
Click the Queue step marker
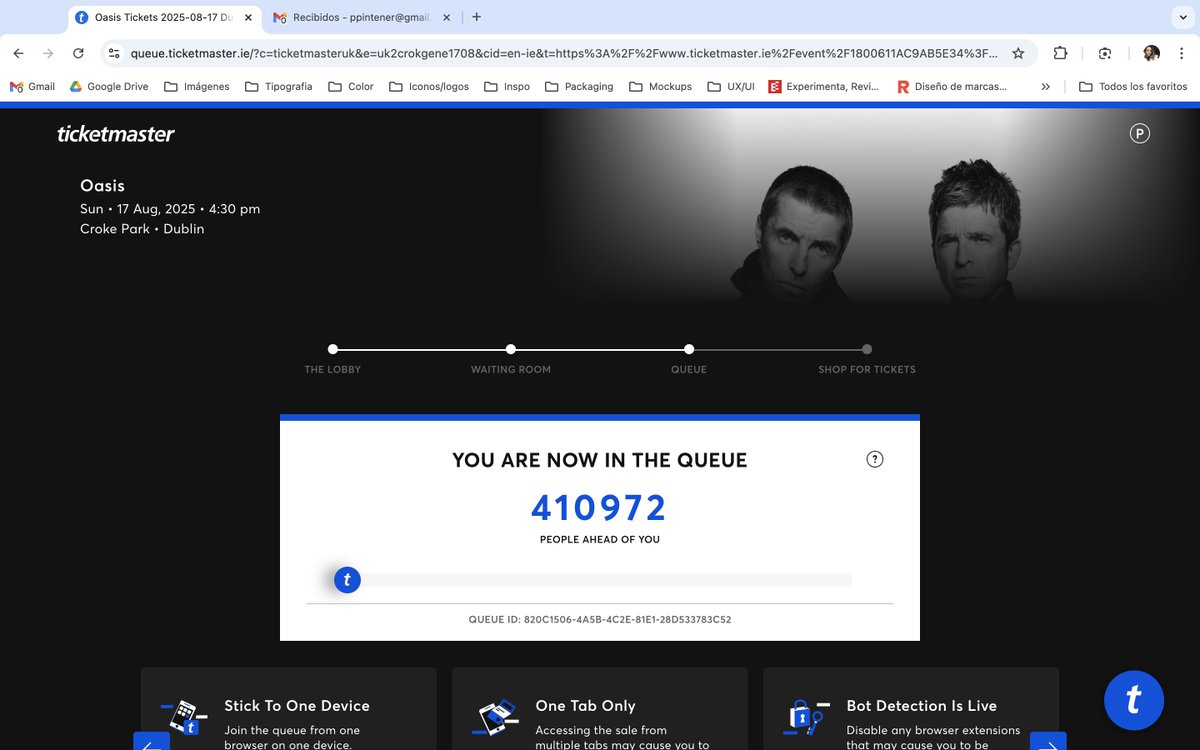(x=689, y=349)
